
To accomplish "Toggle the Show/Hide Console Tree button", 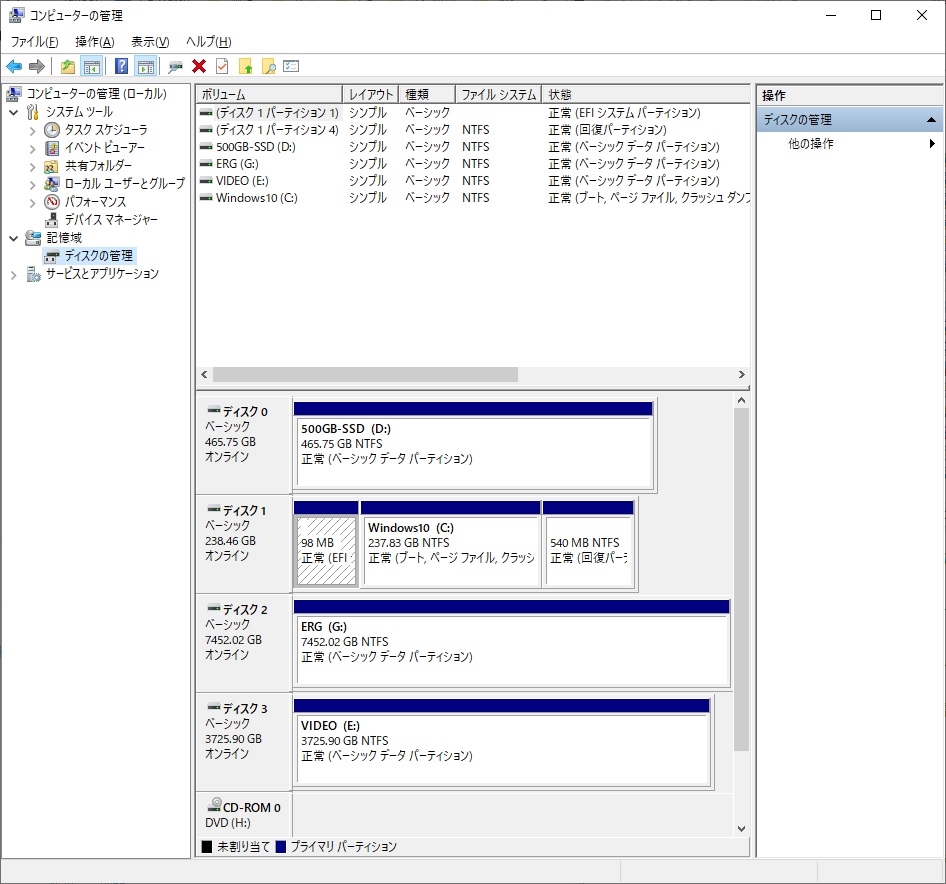I will coord(92,66).
